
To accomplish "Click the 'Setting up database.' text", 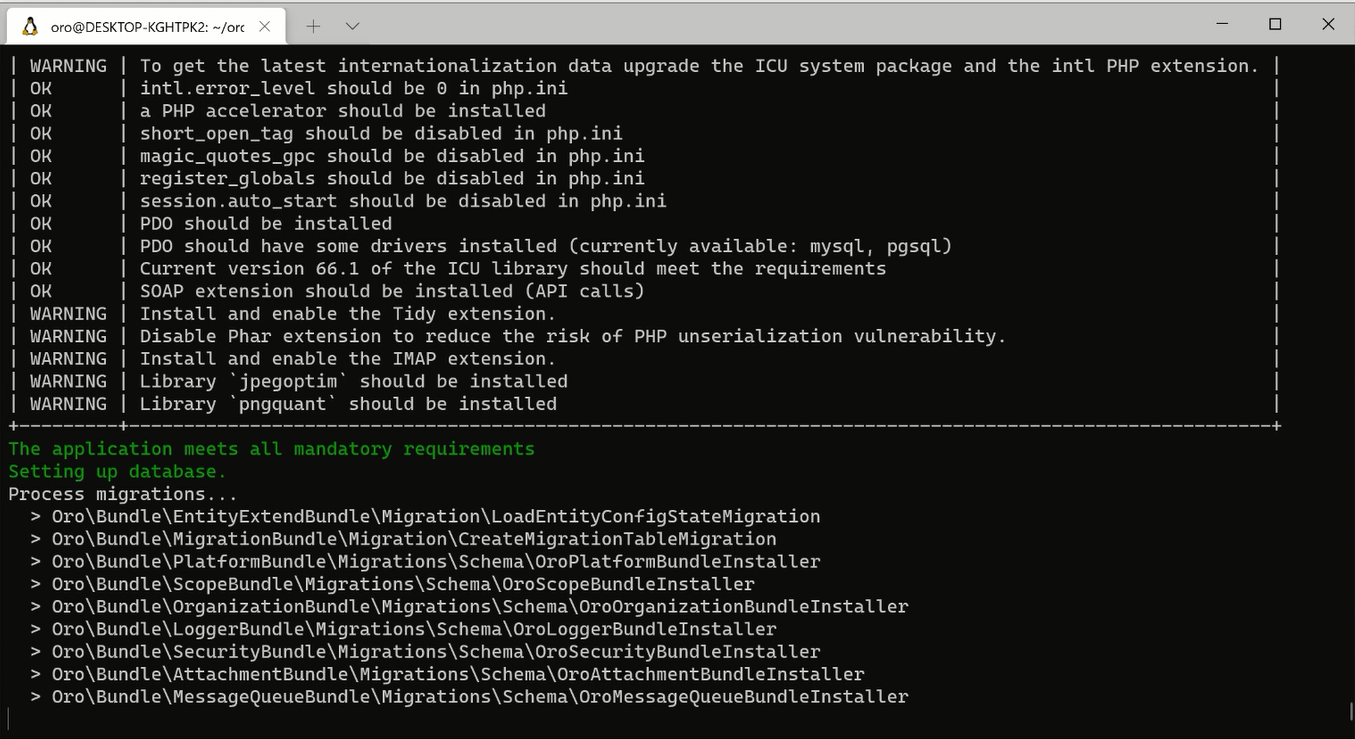I will coord(117,472).
